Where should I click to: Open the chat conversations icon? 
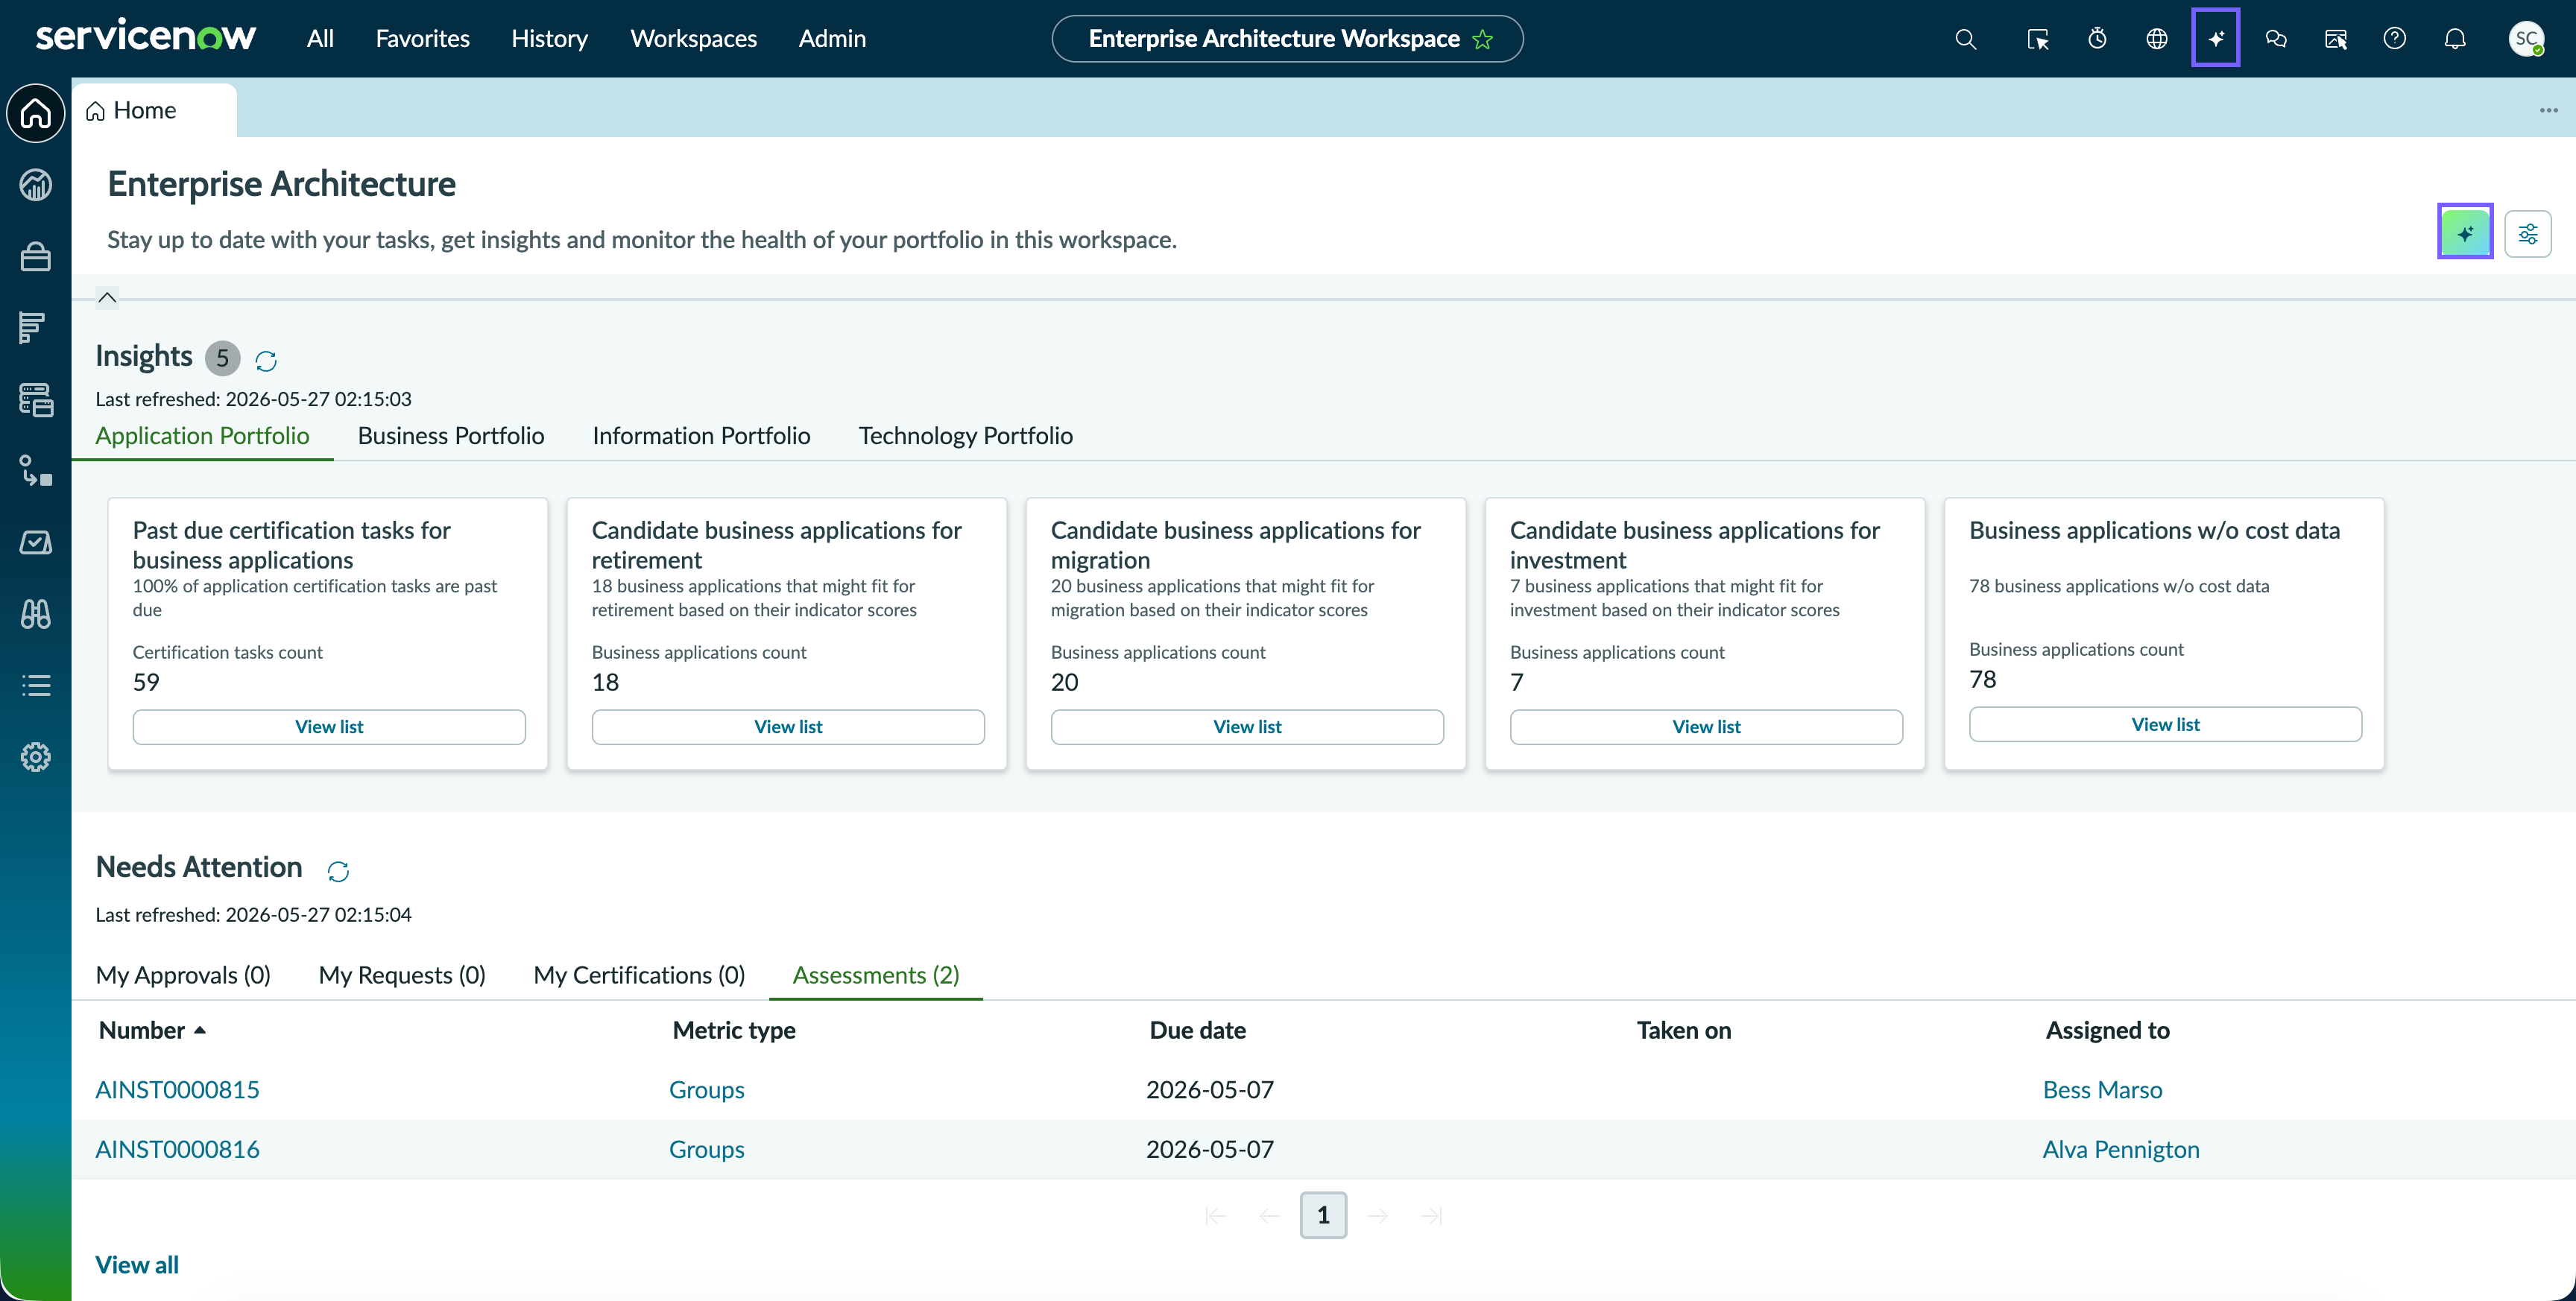[x=2276, y=39]
